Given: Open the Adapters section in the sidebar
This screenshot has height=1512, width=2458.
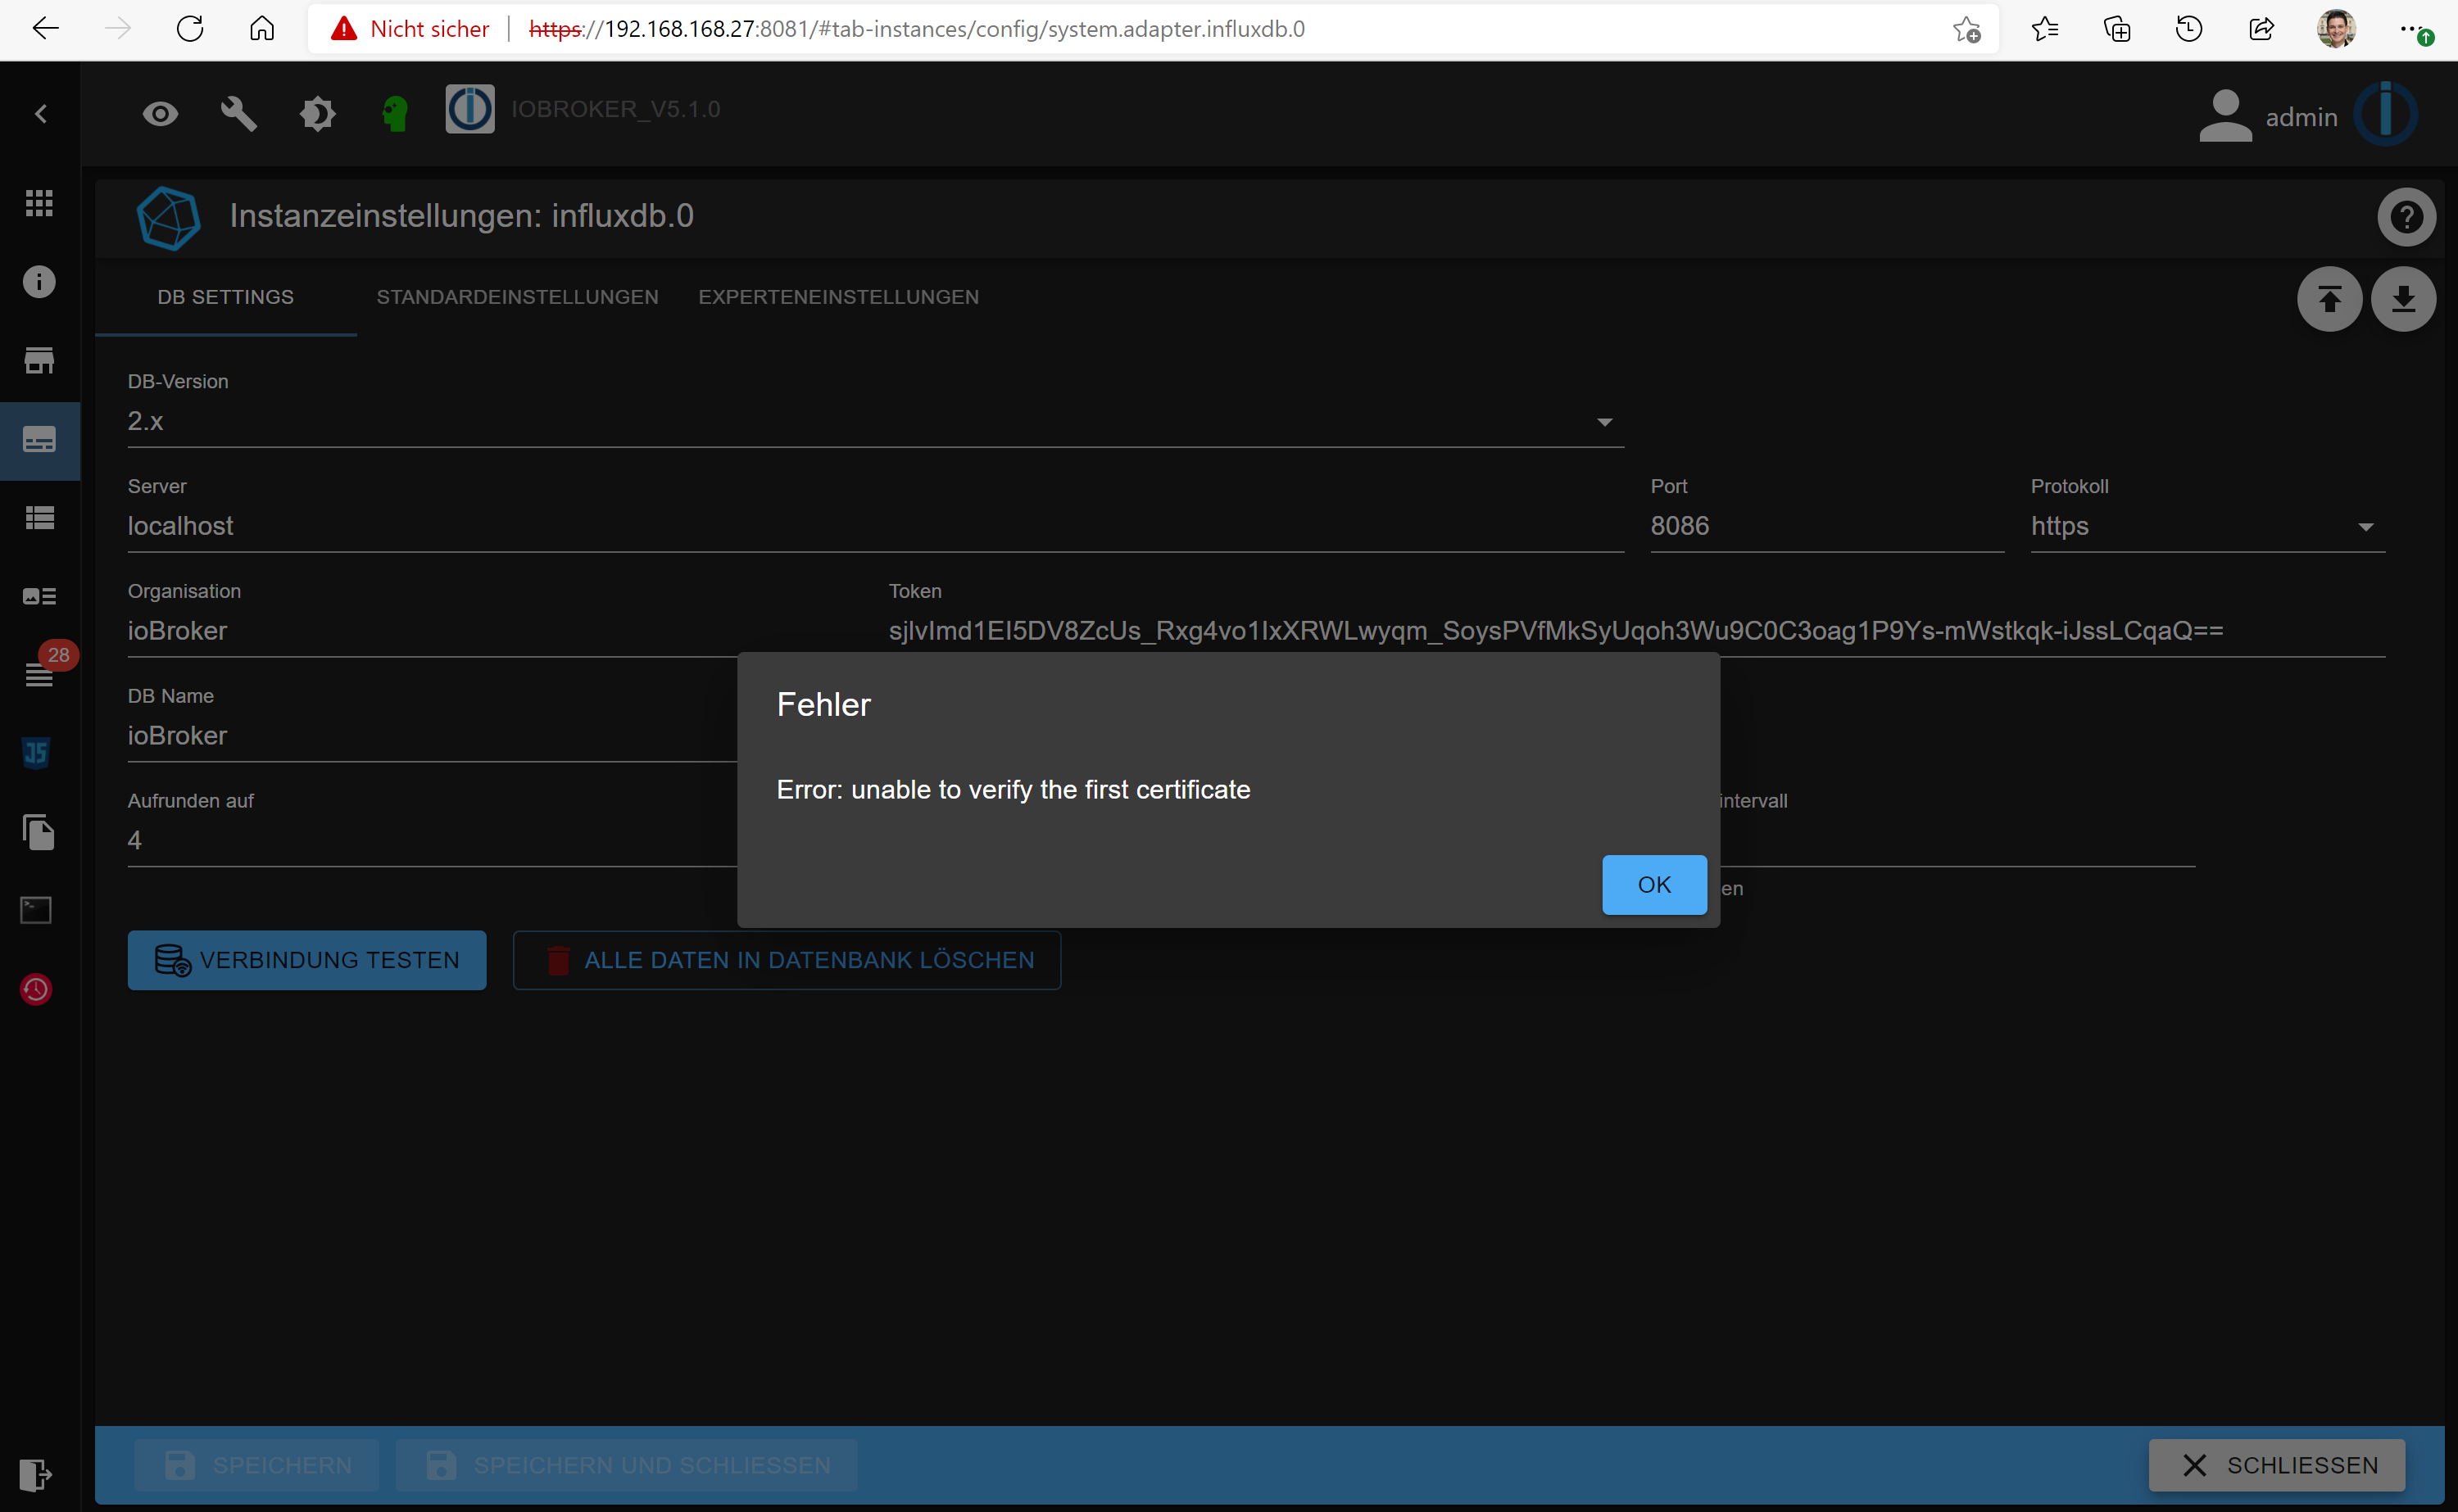Looking at the screenshot, I should click(40, 360).
